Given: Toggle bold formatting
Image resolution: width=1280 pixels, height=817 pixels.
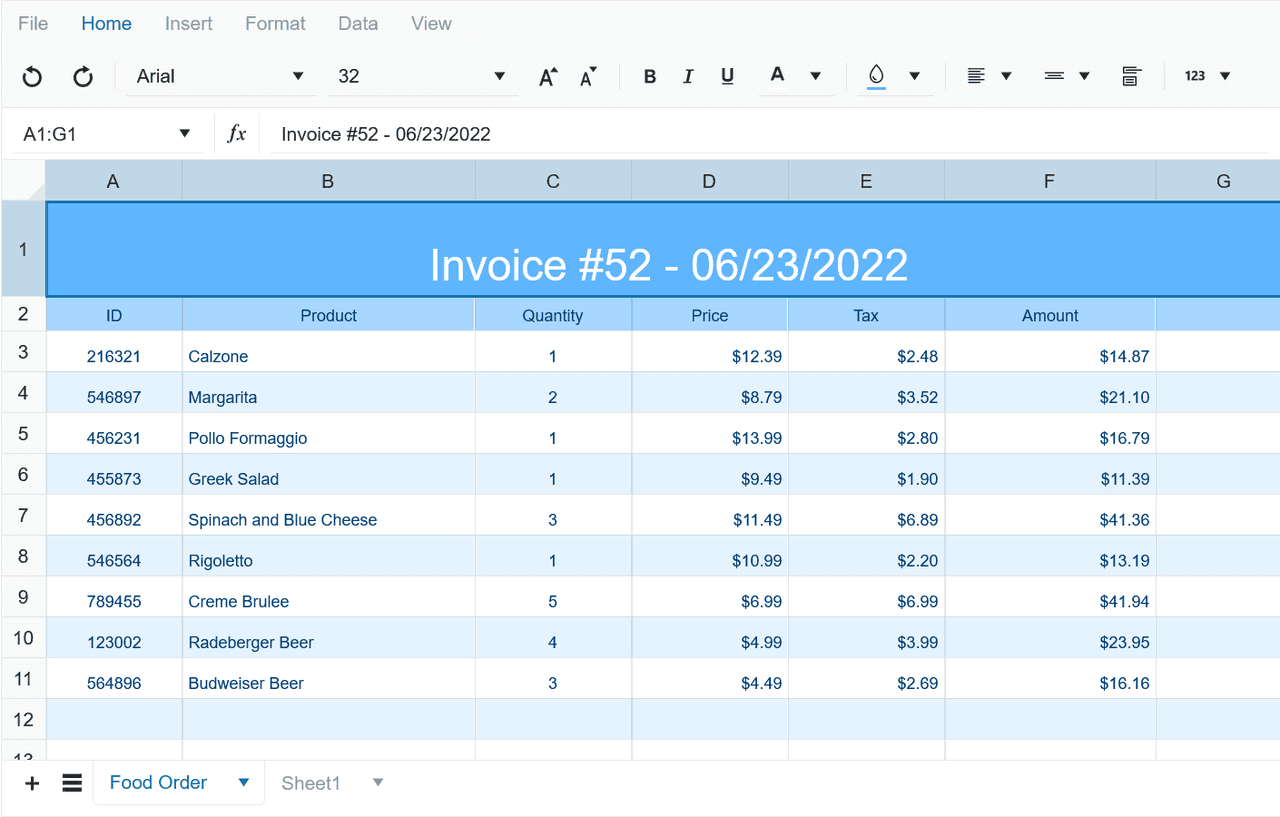Looking at the screenshot, I should (x=650, y=76).
